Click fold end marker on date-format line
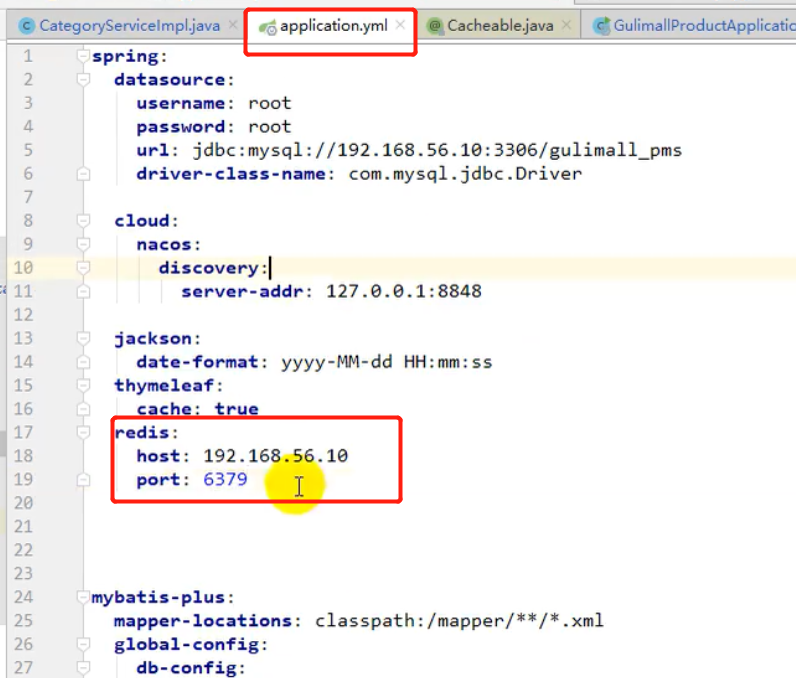Viewport: 796px width, 678px height. coord(83,362)
